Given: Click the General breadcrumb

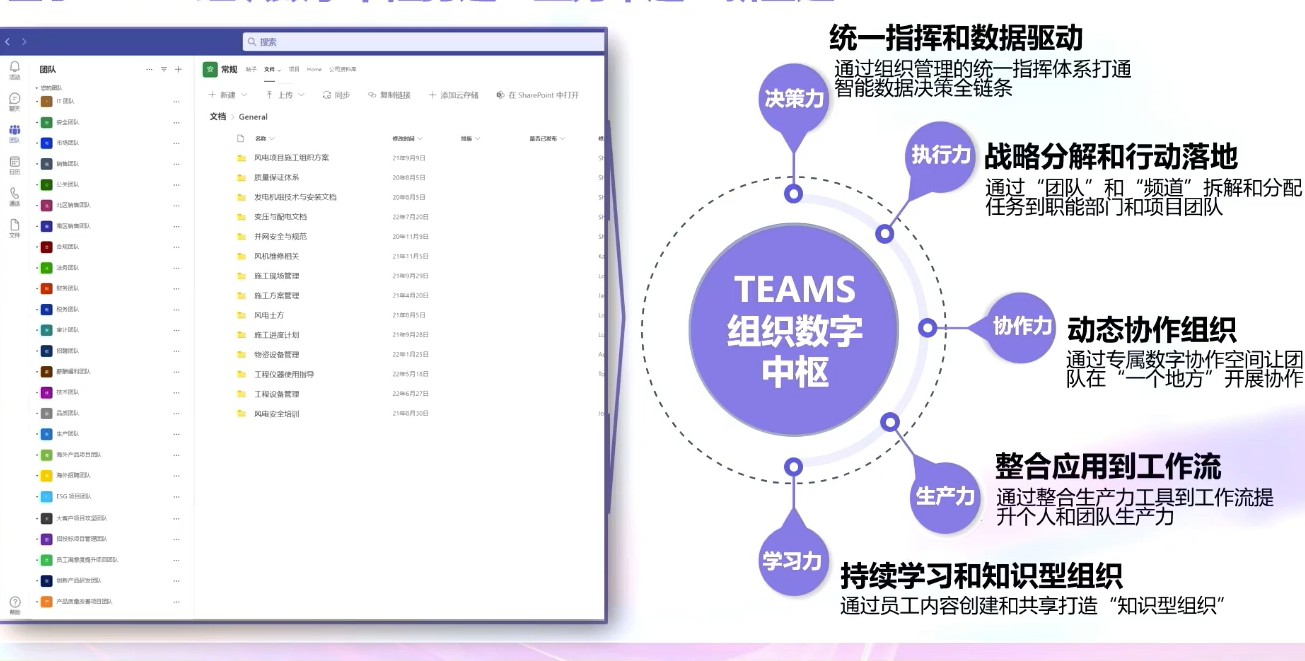Looking at the screenshot, I should pyautogui.click(x=253, y=116).
